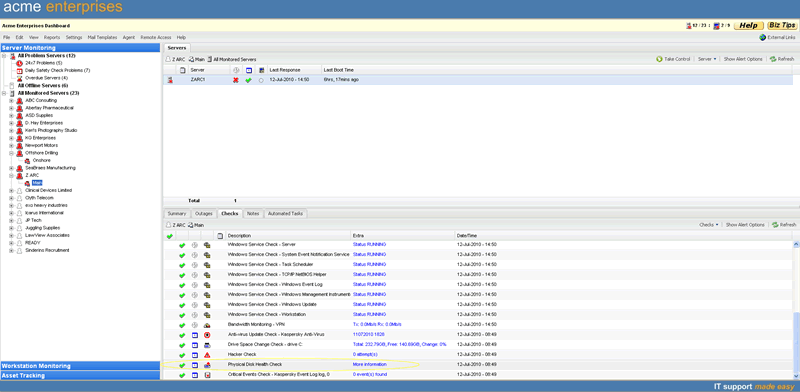Image resolution: width=800 pixels, height=392 pixels.
Task: Click the server icon in the ZARC1 row
Action: (x=170, y=80)
